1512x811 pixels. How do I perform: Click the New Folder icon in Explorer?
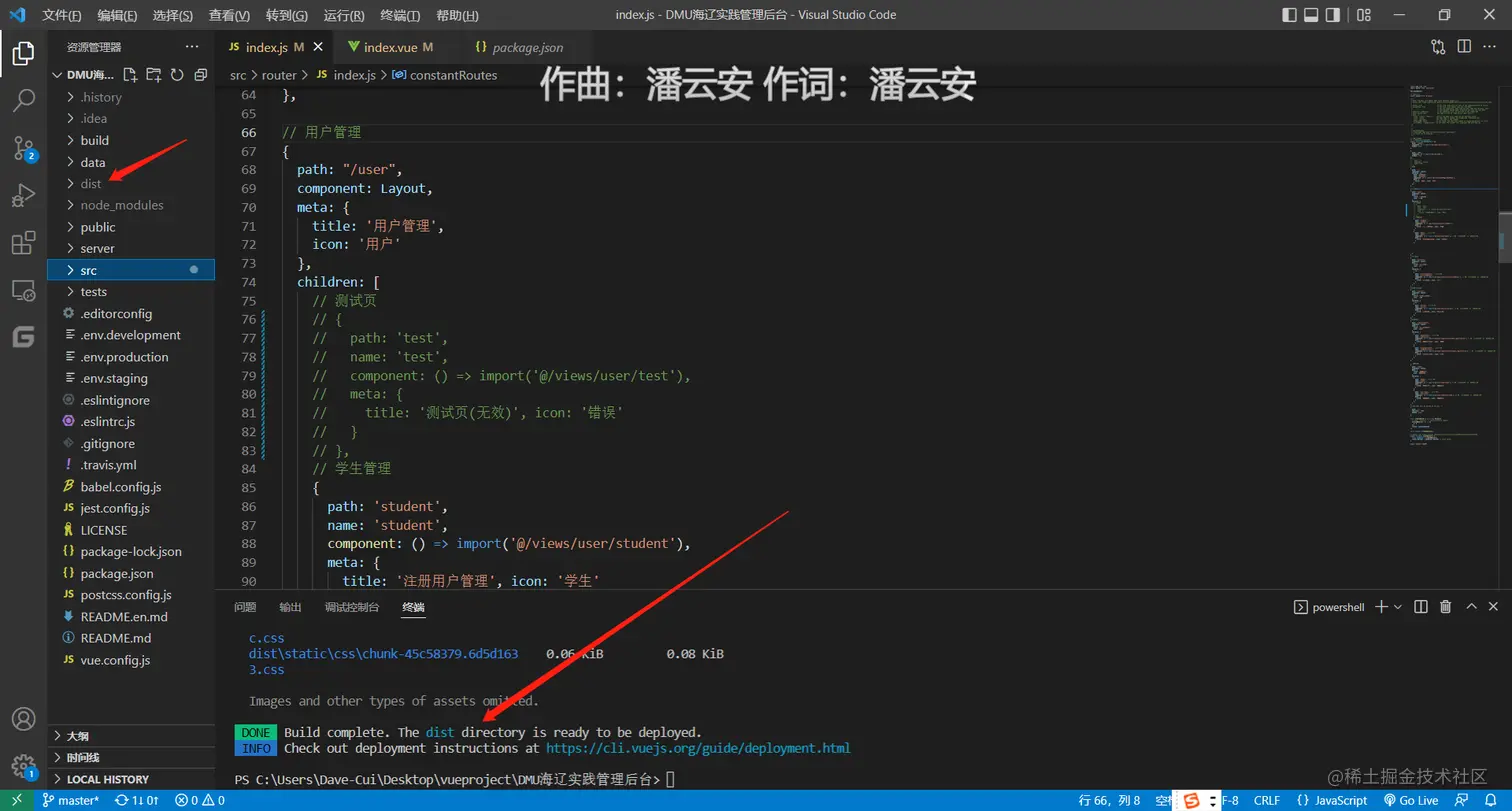[153, 75]
